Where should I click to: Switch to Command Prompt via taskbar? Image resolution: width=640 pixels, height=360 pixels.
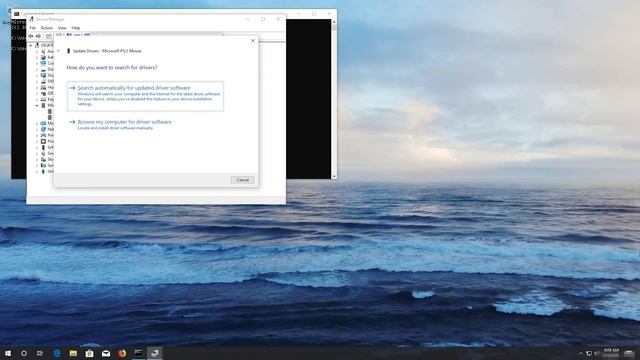coord(138,353)
